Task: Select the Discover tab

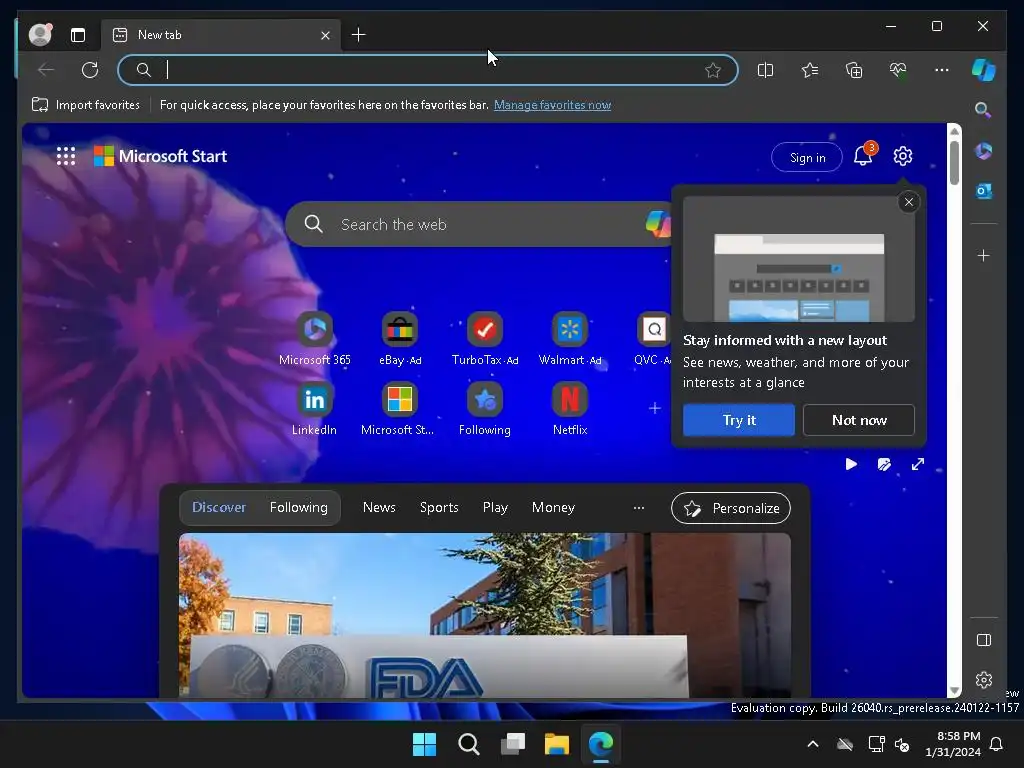Action: [x=219, y=507]
